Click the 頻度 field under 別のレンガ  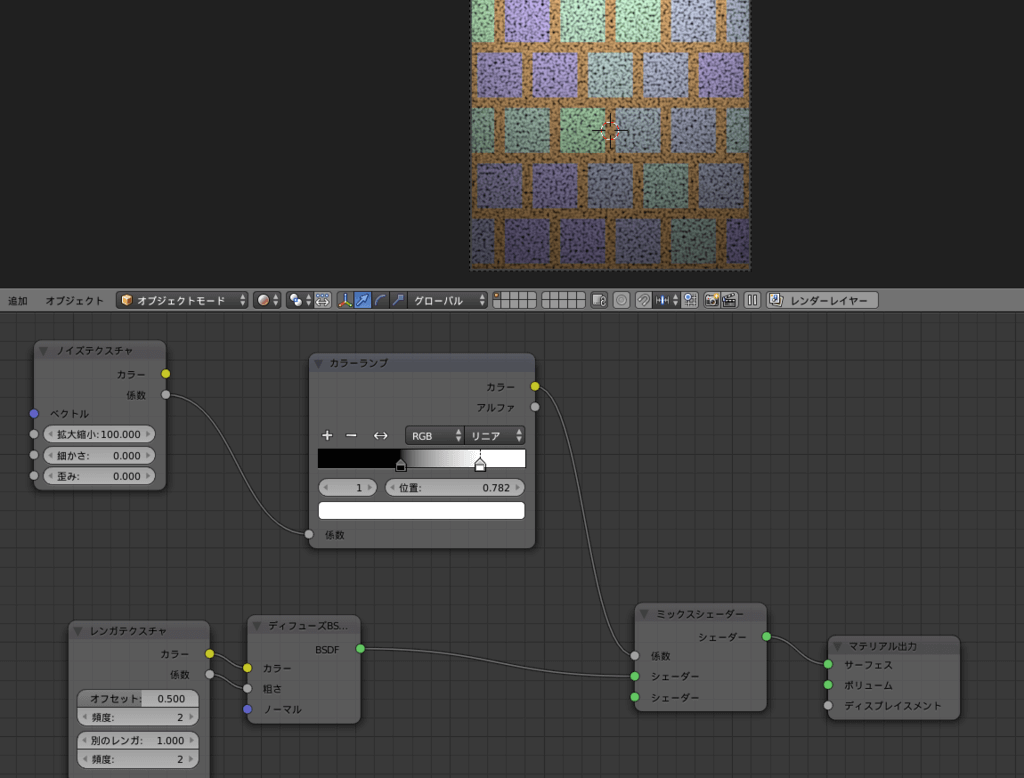point(138,759)
